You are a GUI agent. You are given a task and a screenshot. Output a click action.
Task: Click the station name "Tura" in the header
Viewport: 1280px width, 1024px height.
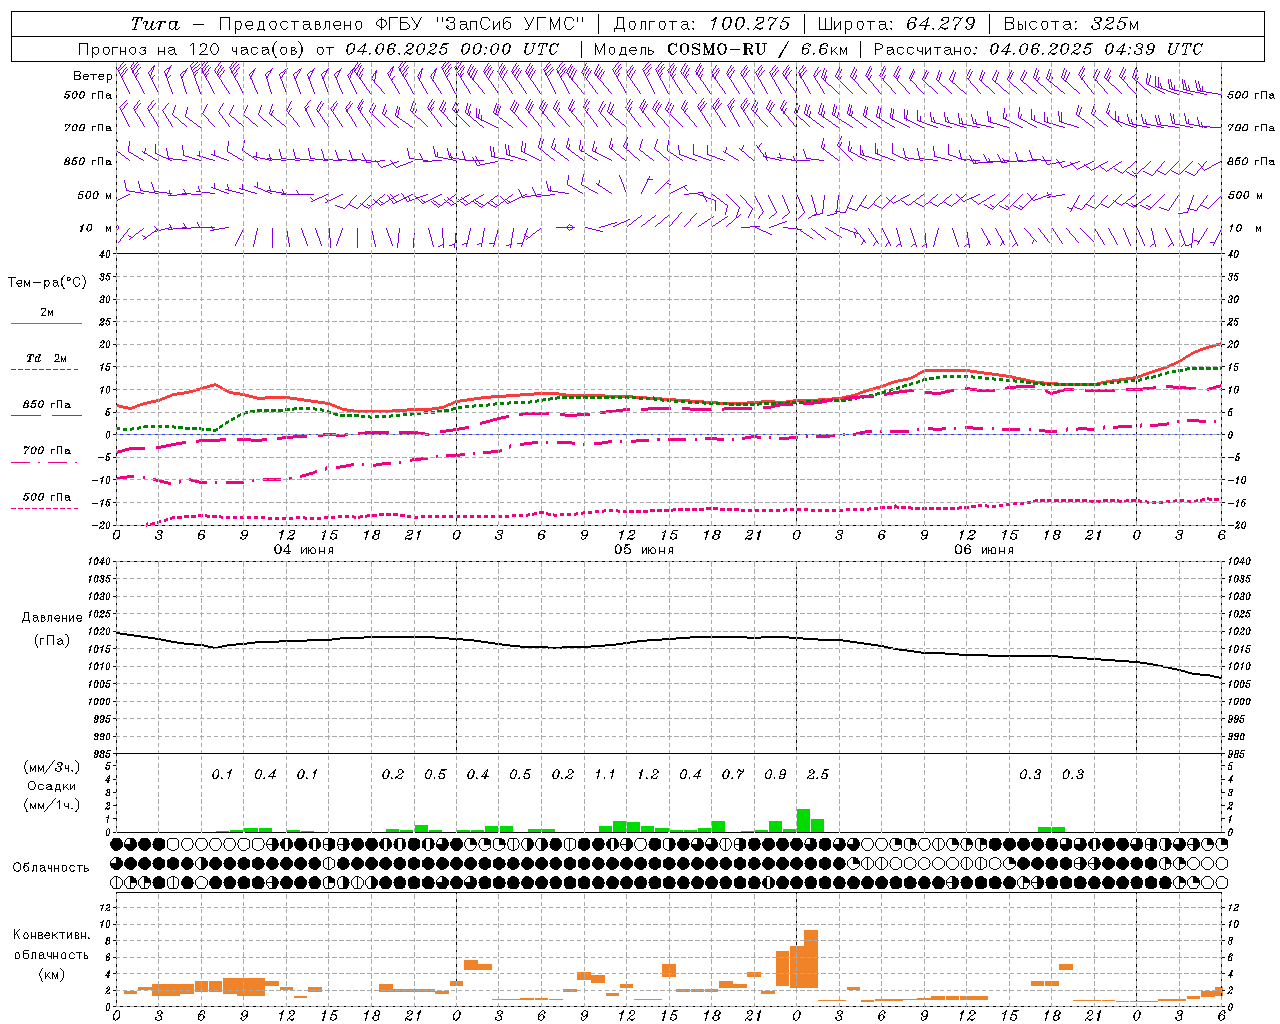[x=155, y=24]
